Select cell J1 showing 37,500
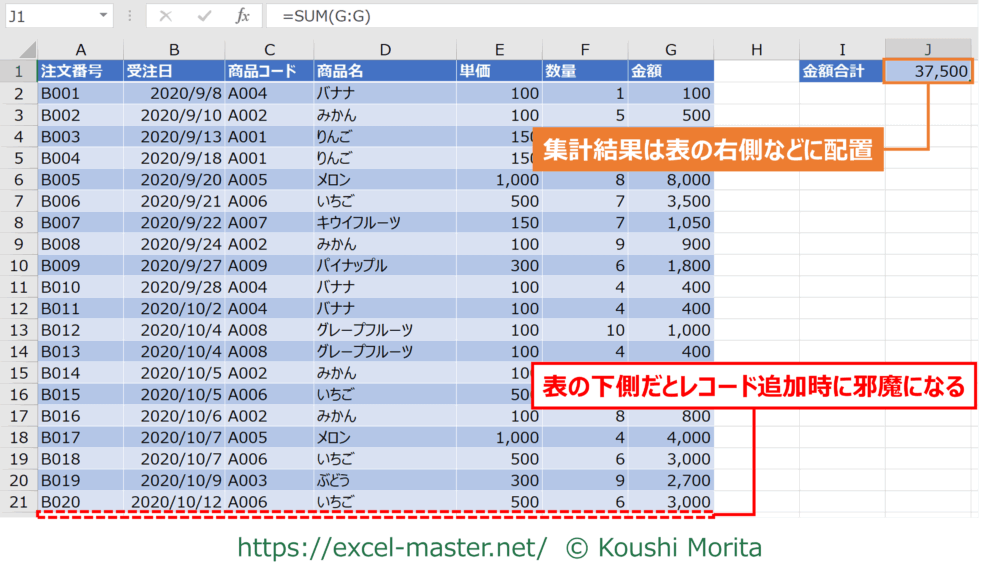Image resolution: width=1000 pixels, height=563 pixels. coord(928,71)
